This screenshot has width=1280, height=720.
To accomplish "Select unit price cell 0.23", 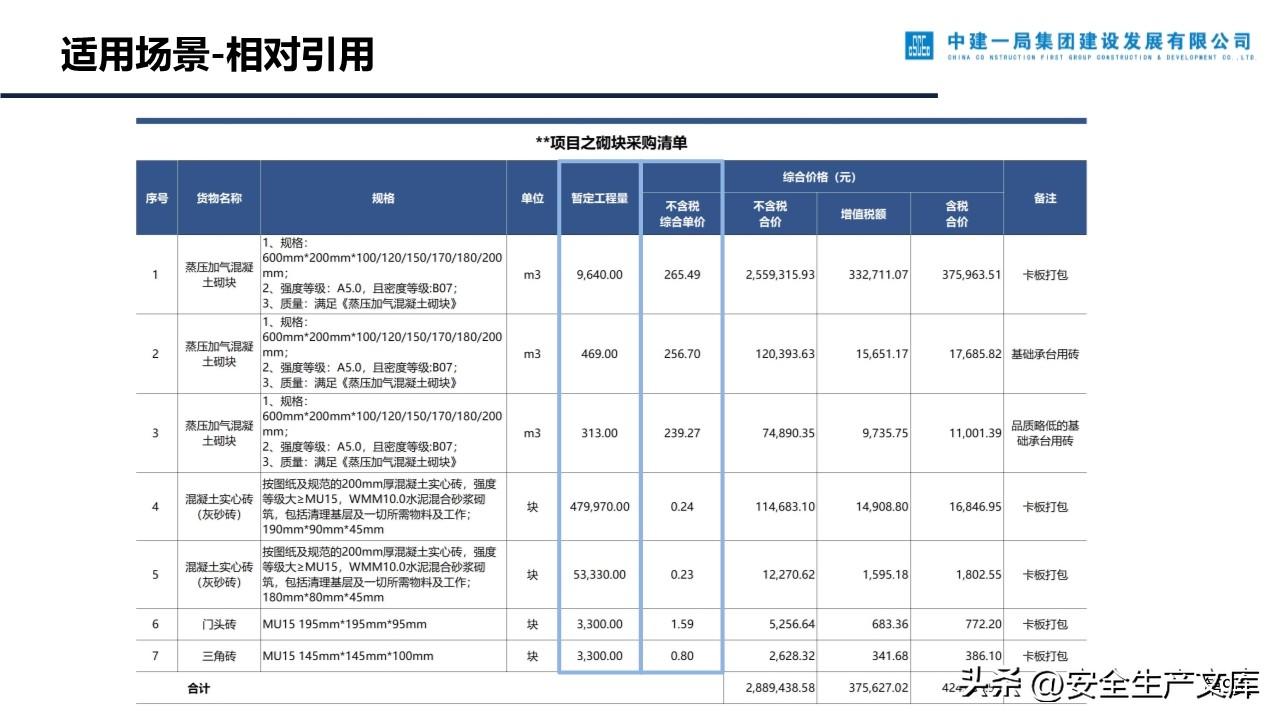I will pyautogui.click(x=681, y=574).
